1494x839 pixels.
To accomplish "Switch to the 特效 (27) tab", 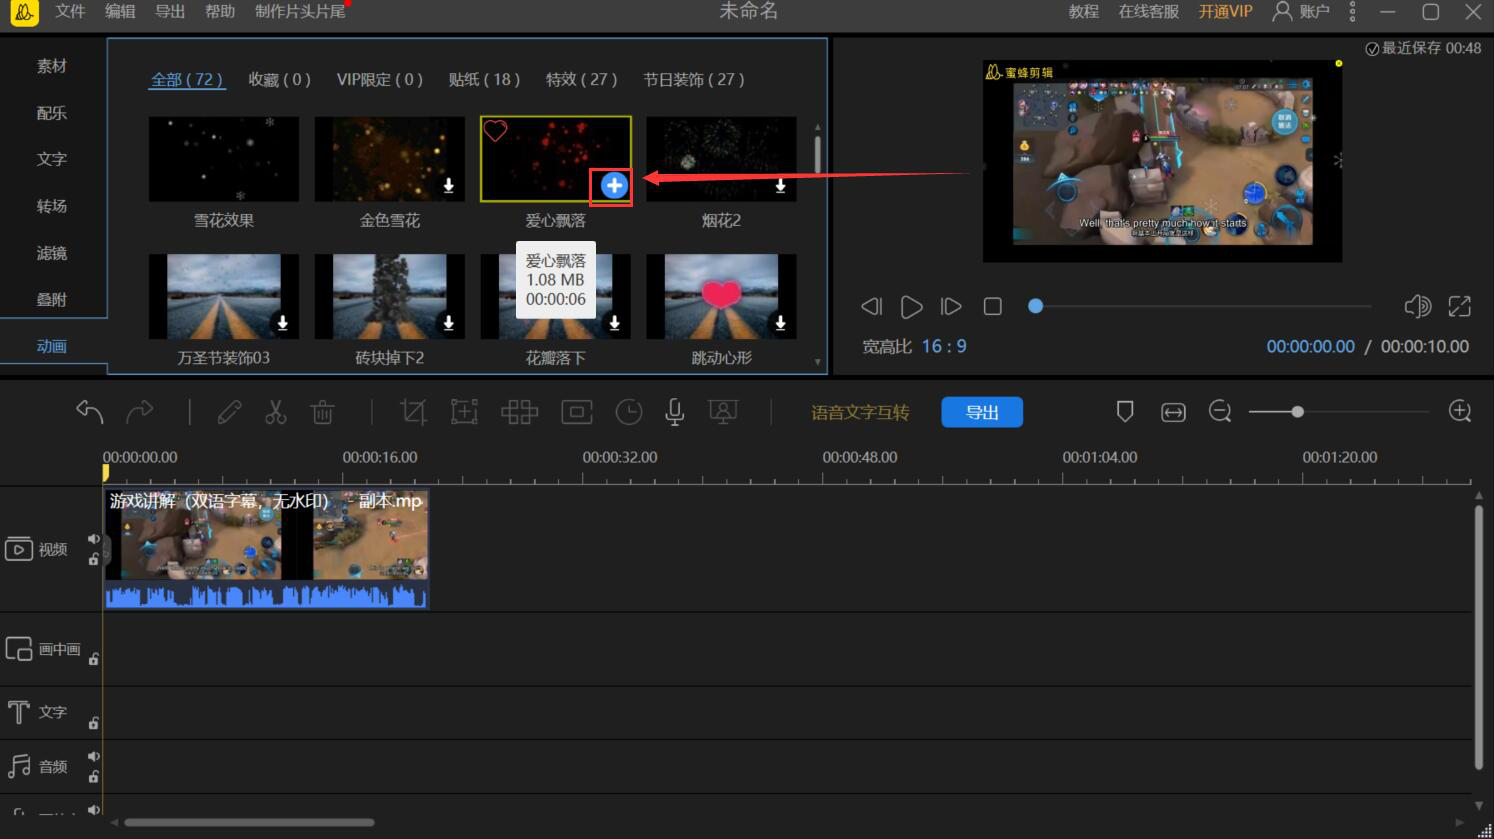I will (581, 80).
